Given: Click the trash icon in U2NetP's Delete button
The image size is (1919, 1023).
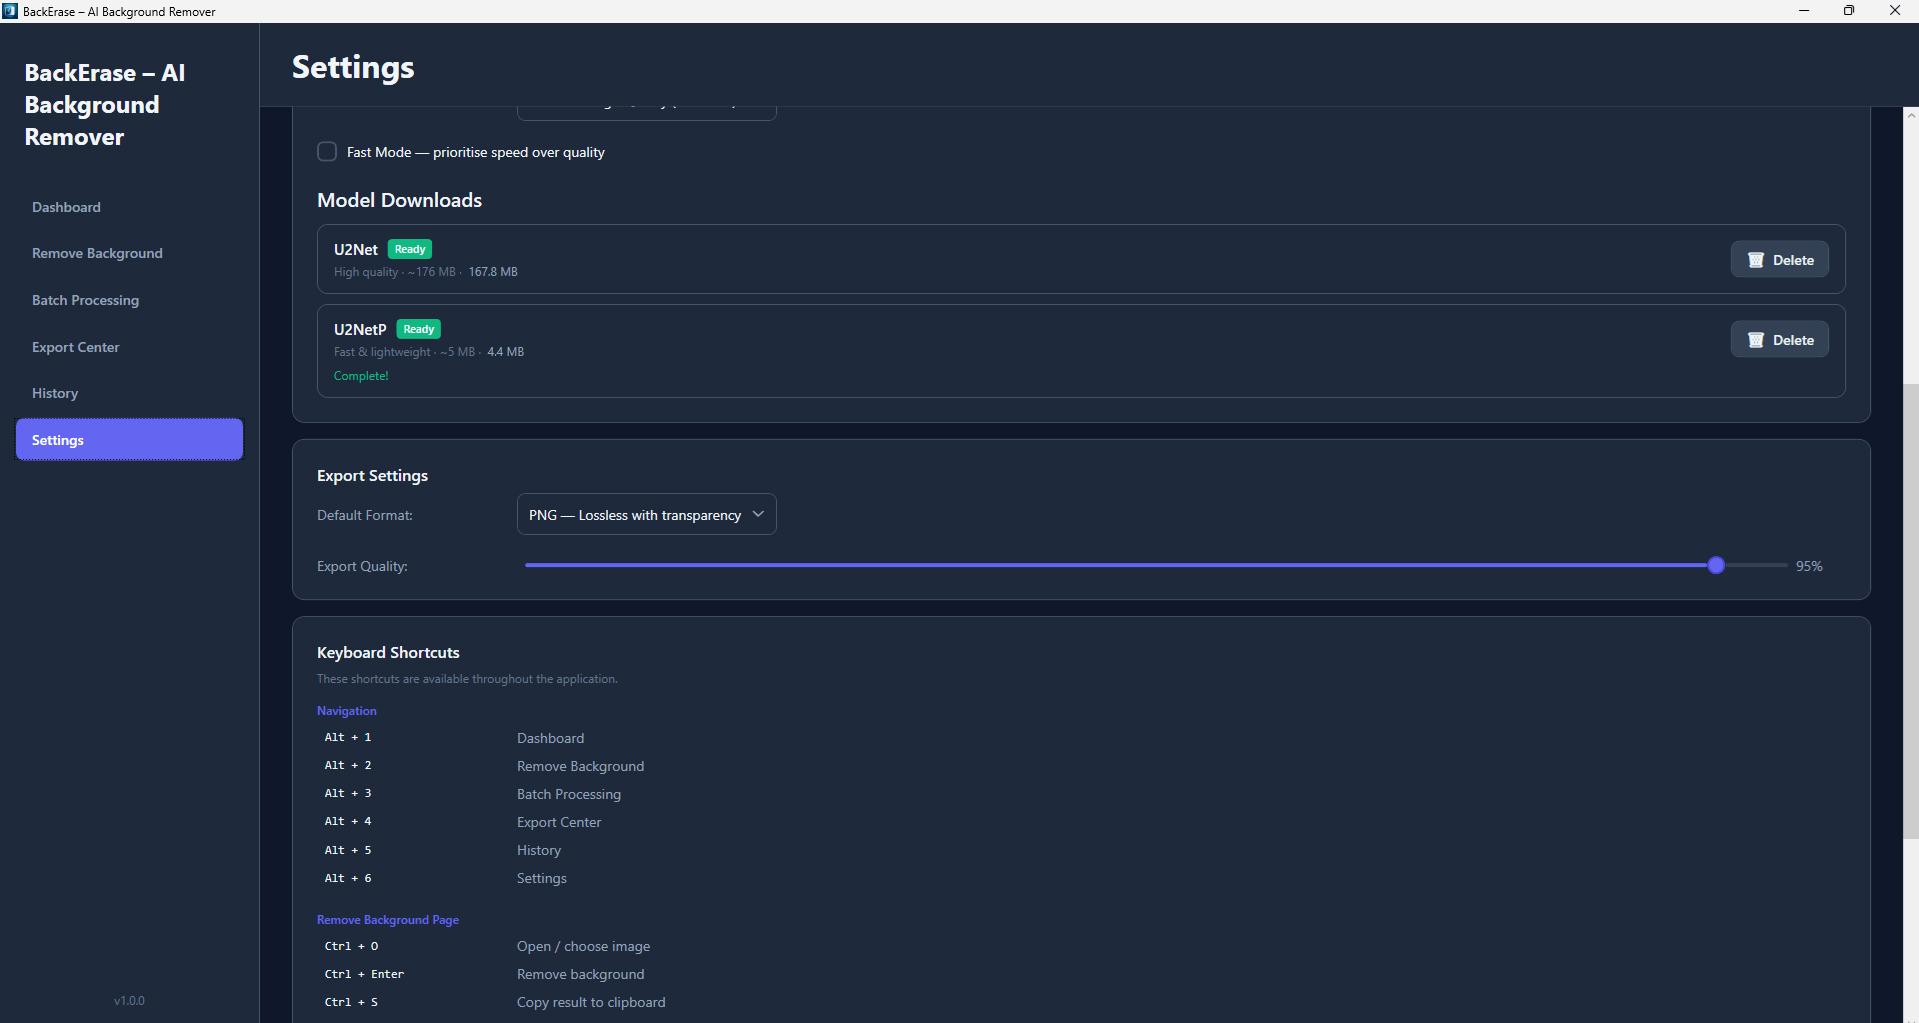Looking at the screenshot, I should [x=1755, y=340].
